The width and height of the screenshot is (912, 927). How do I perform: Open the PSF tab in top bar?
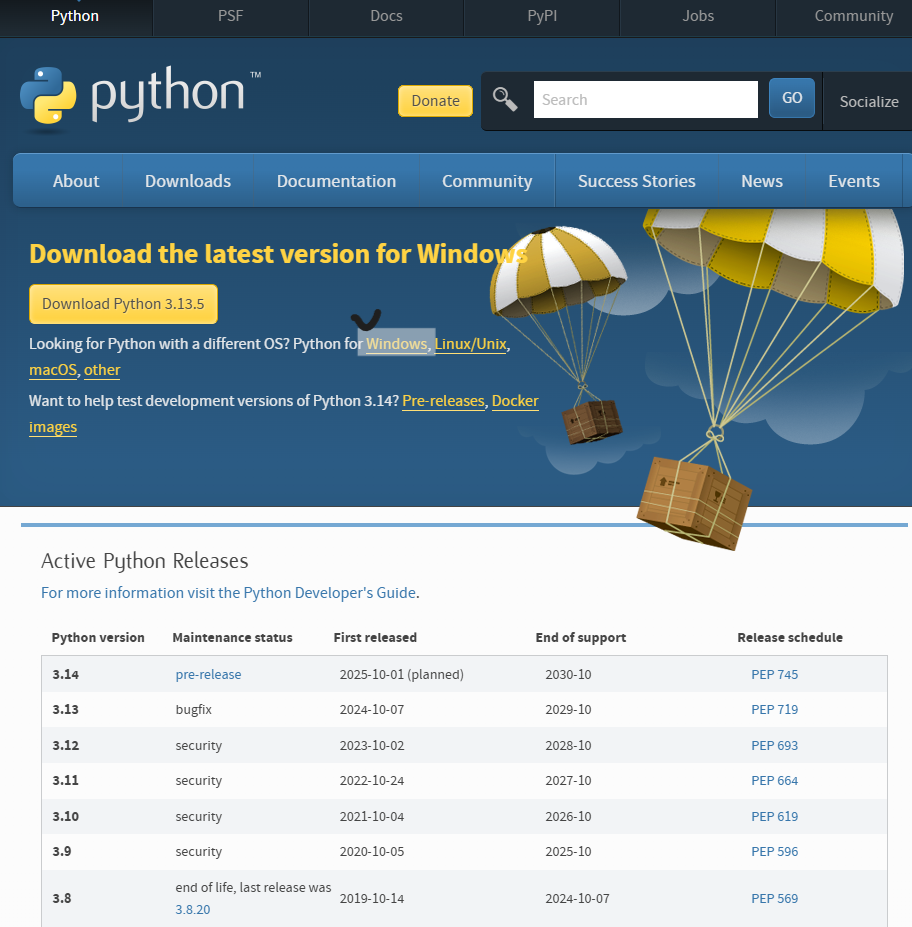(231, 16)
